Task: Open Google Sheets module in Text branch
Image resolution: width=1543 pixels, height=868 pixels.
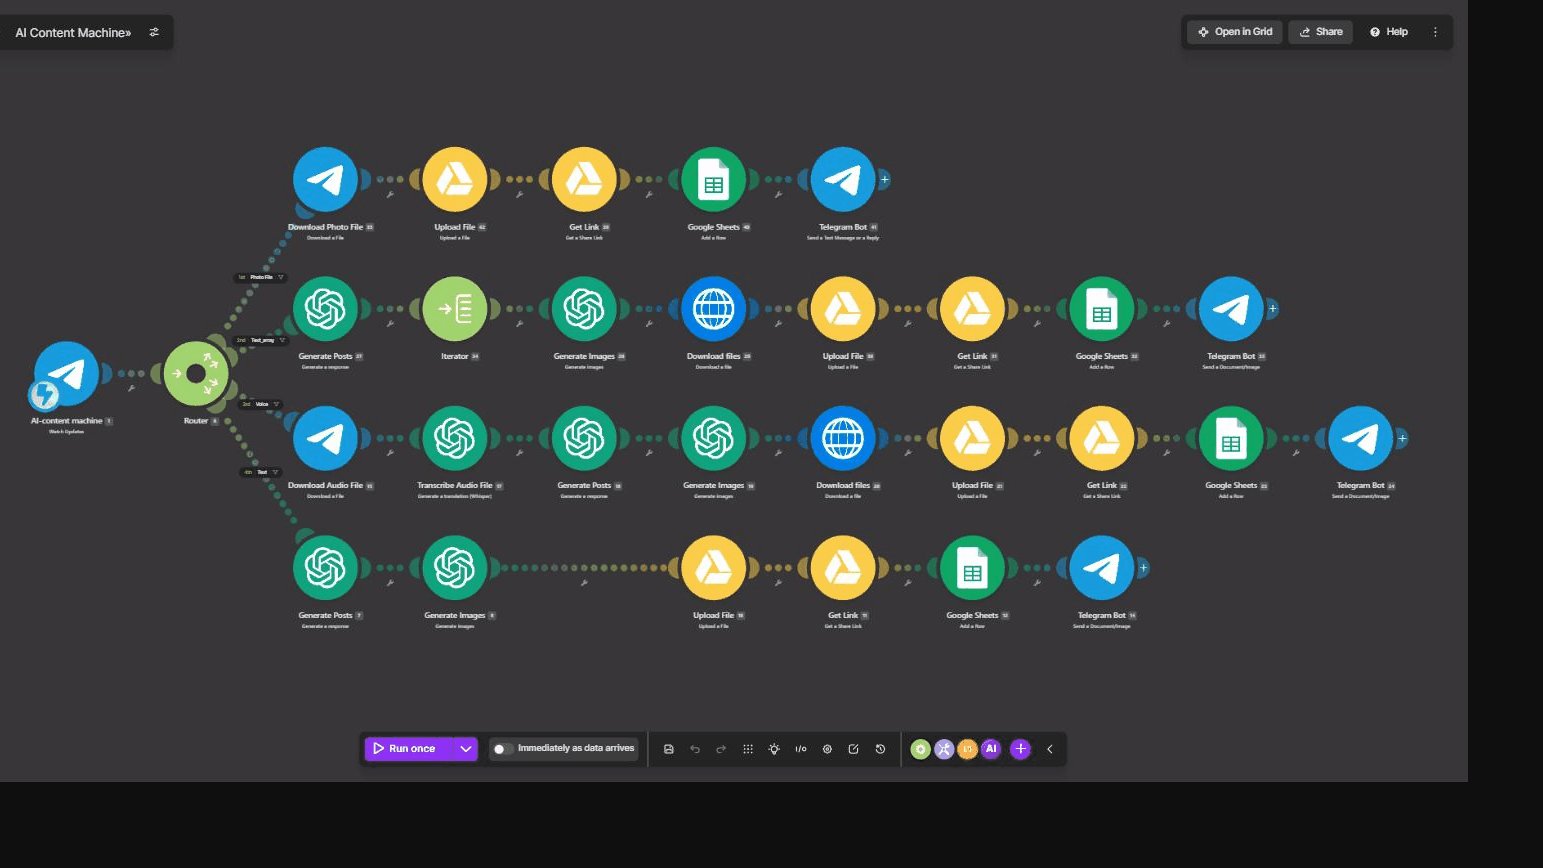Action: [x=972, y=568]
